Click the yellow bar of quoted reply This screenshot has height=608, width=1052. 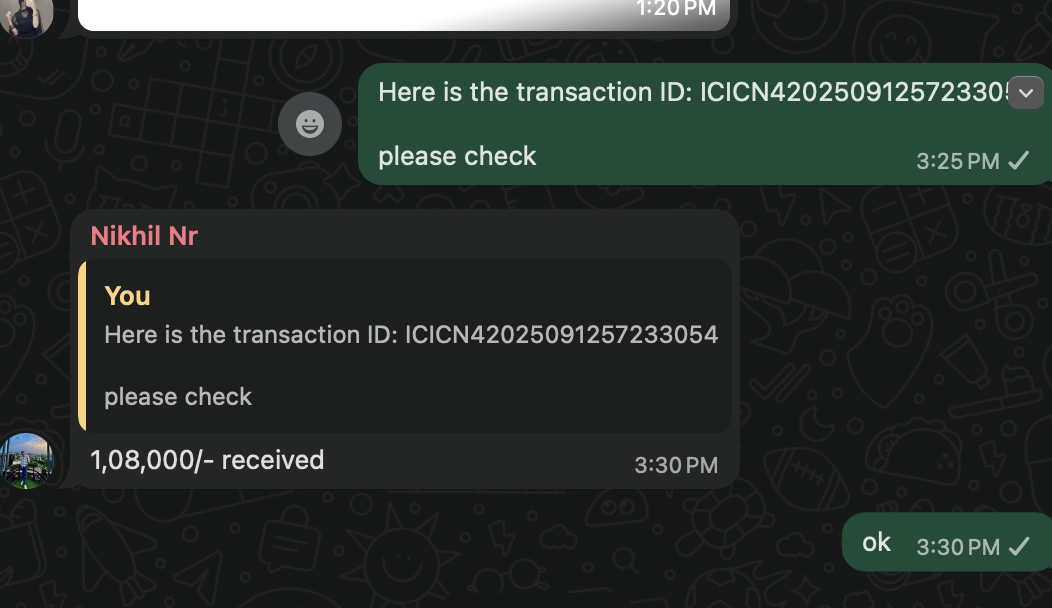[x=82, y=346]
